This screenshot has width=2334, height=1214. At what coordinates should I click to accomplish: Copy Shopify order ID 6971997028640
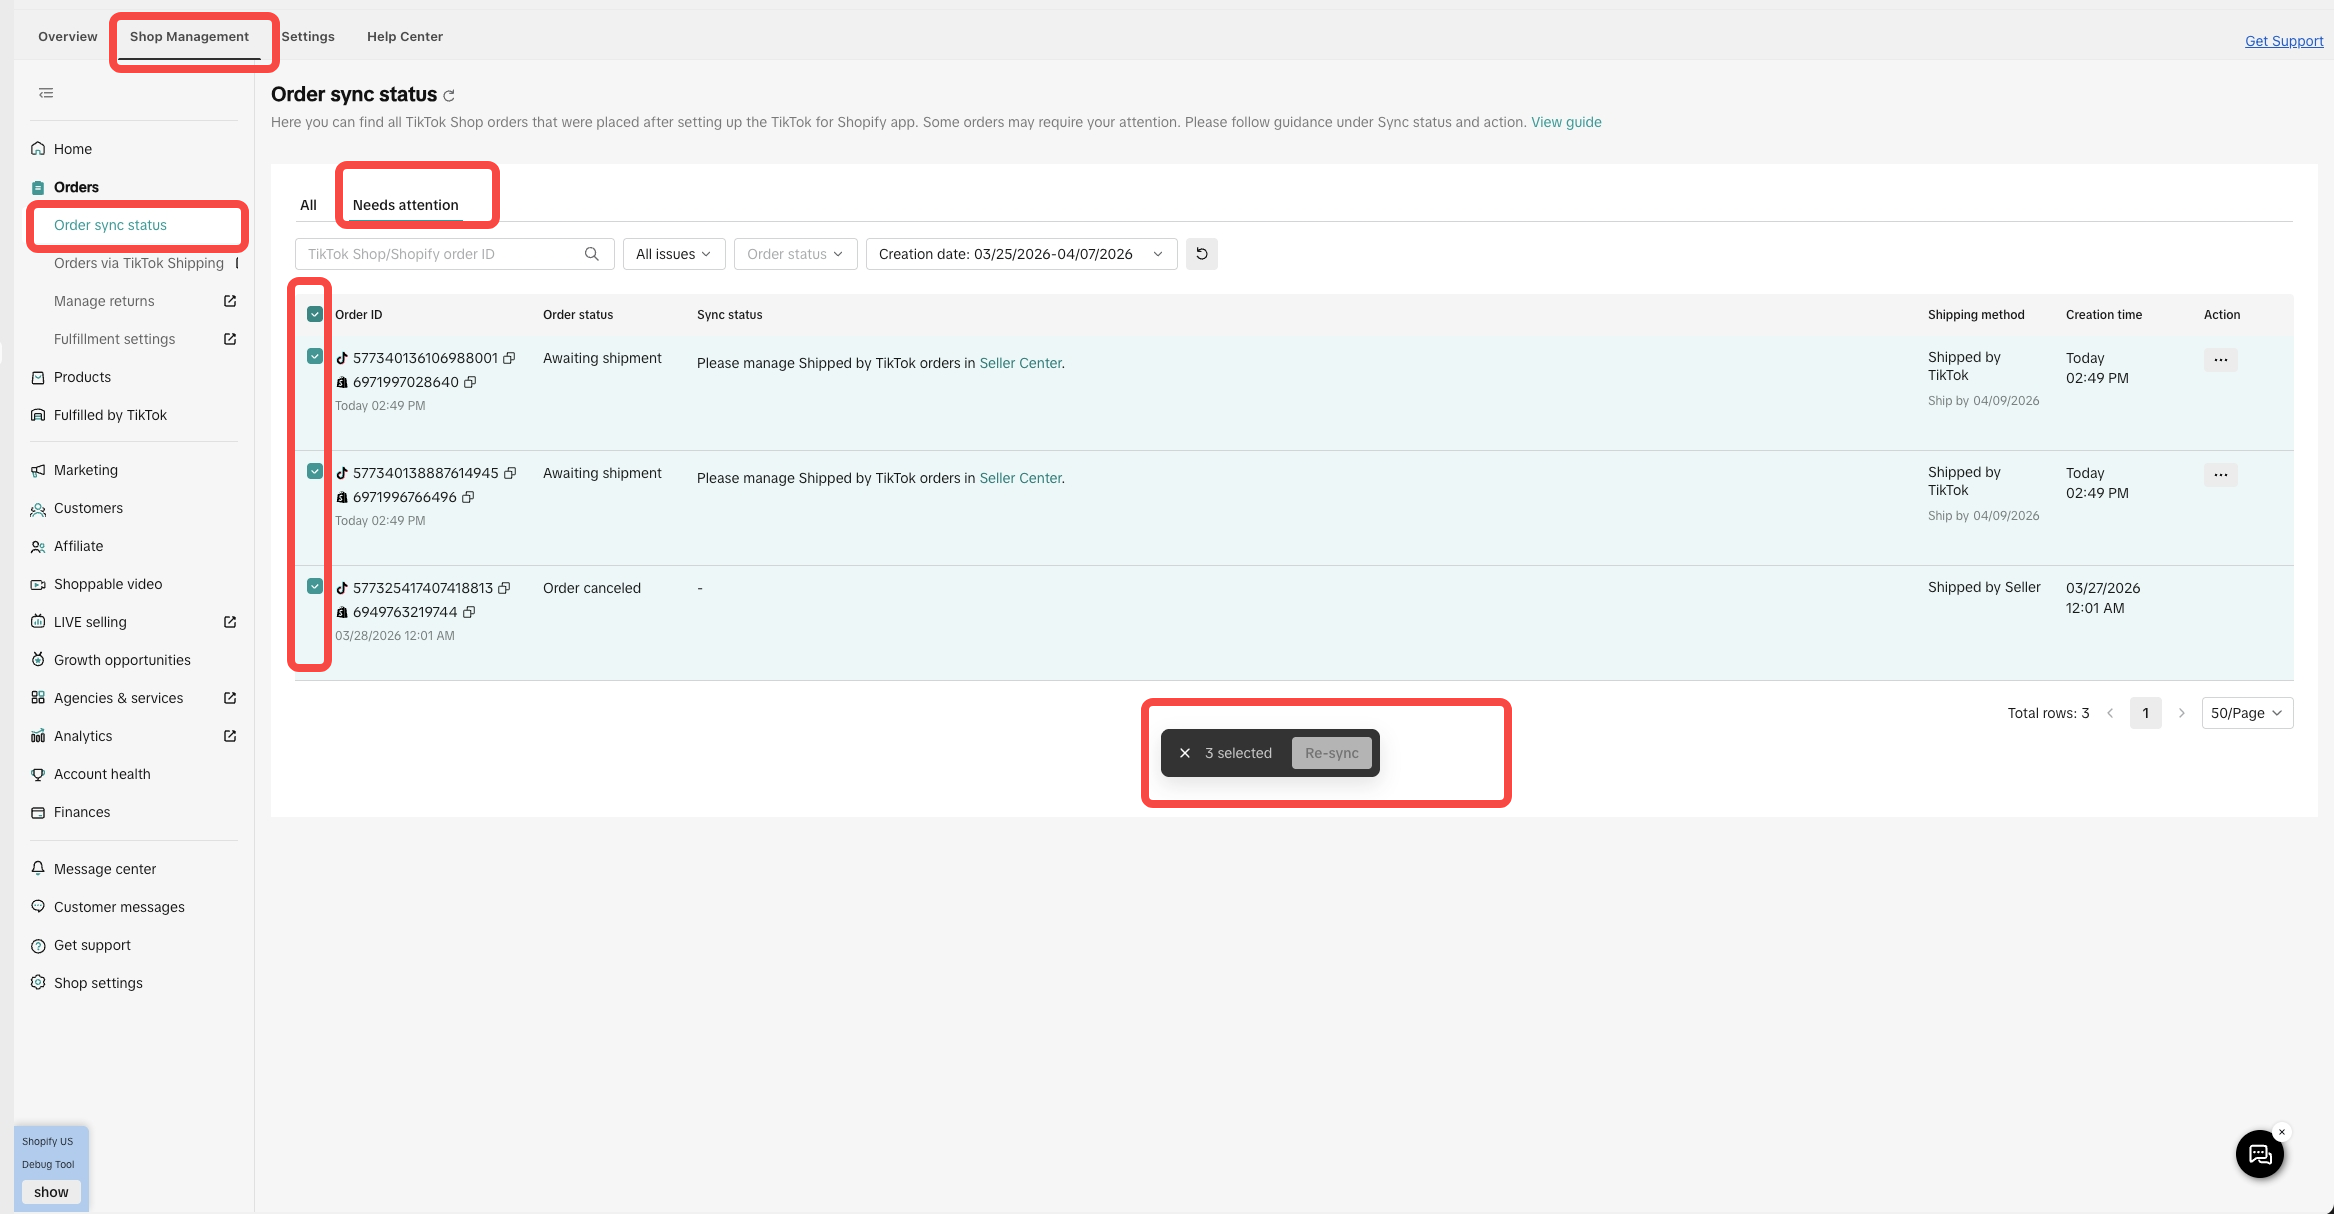(x=470, y=382)
